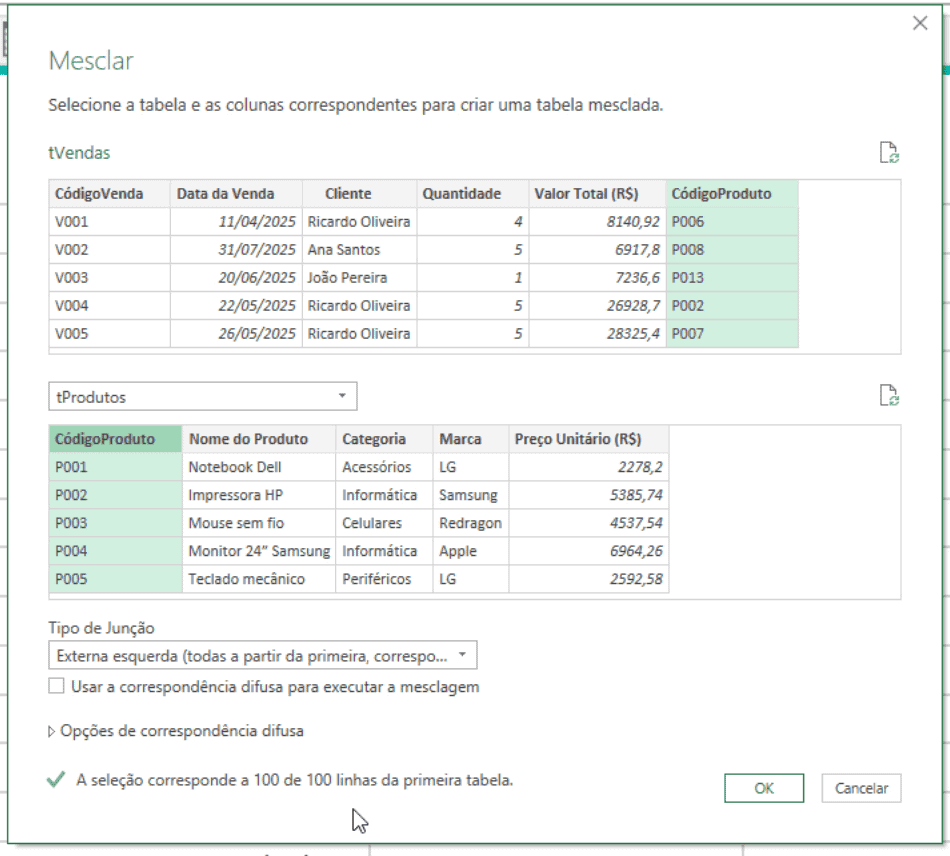Open the Tipo de Junção dropdown
Viewport: 950px width, 856px height.
point(262,656)
